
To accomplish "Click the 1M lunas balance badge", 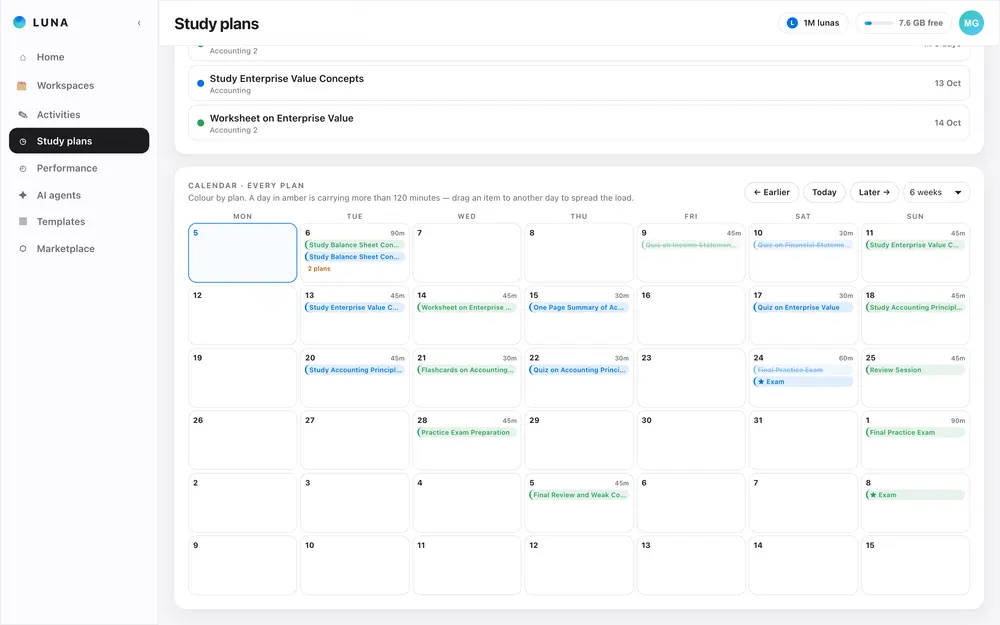I will point(813,23).
